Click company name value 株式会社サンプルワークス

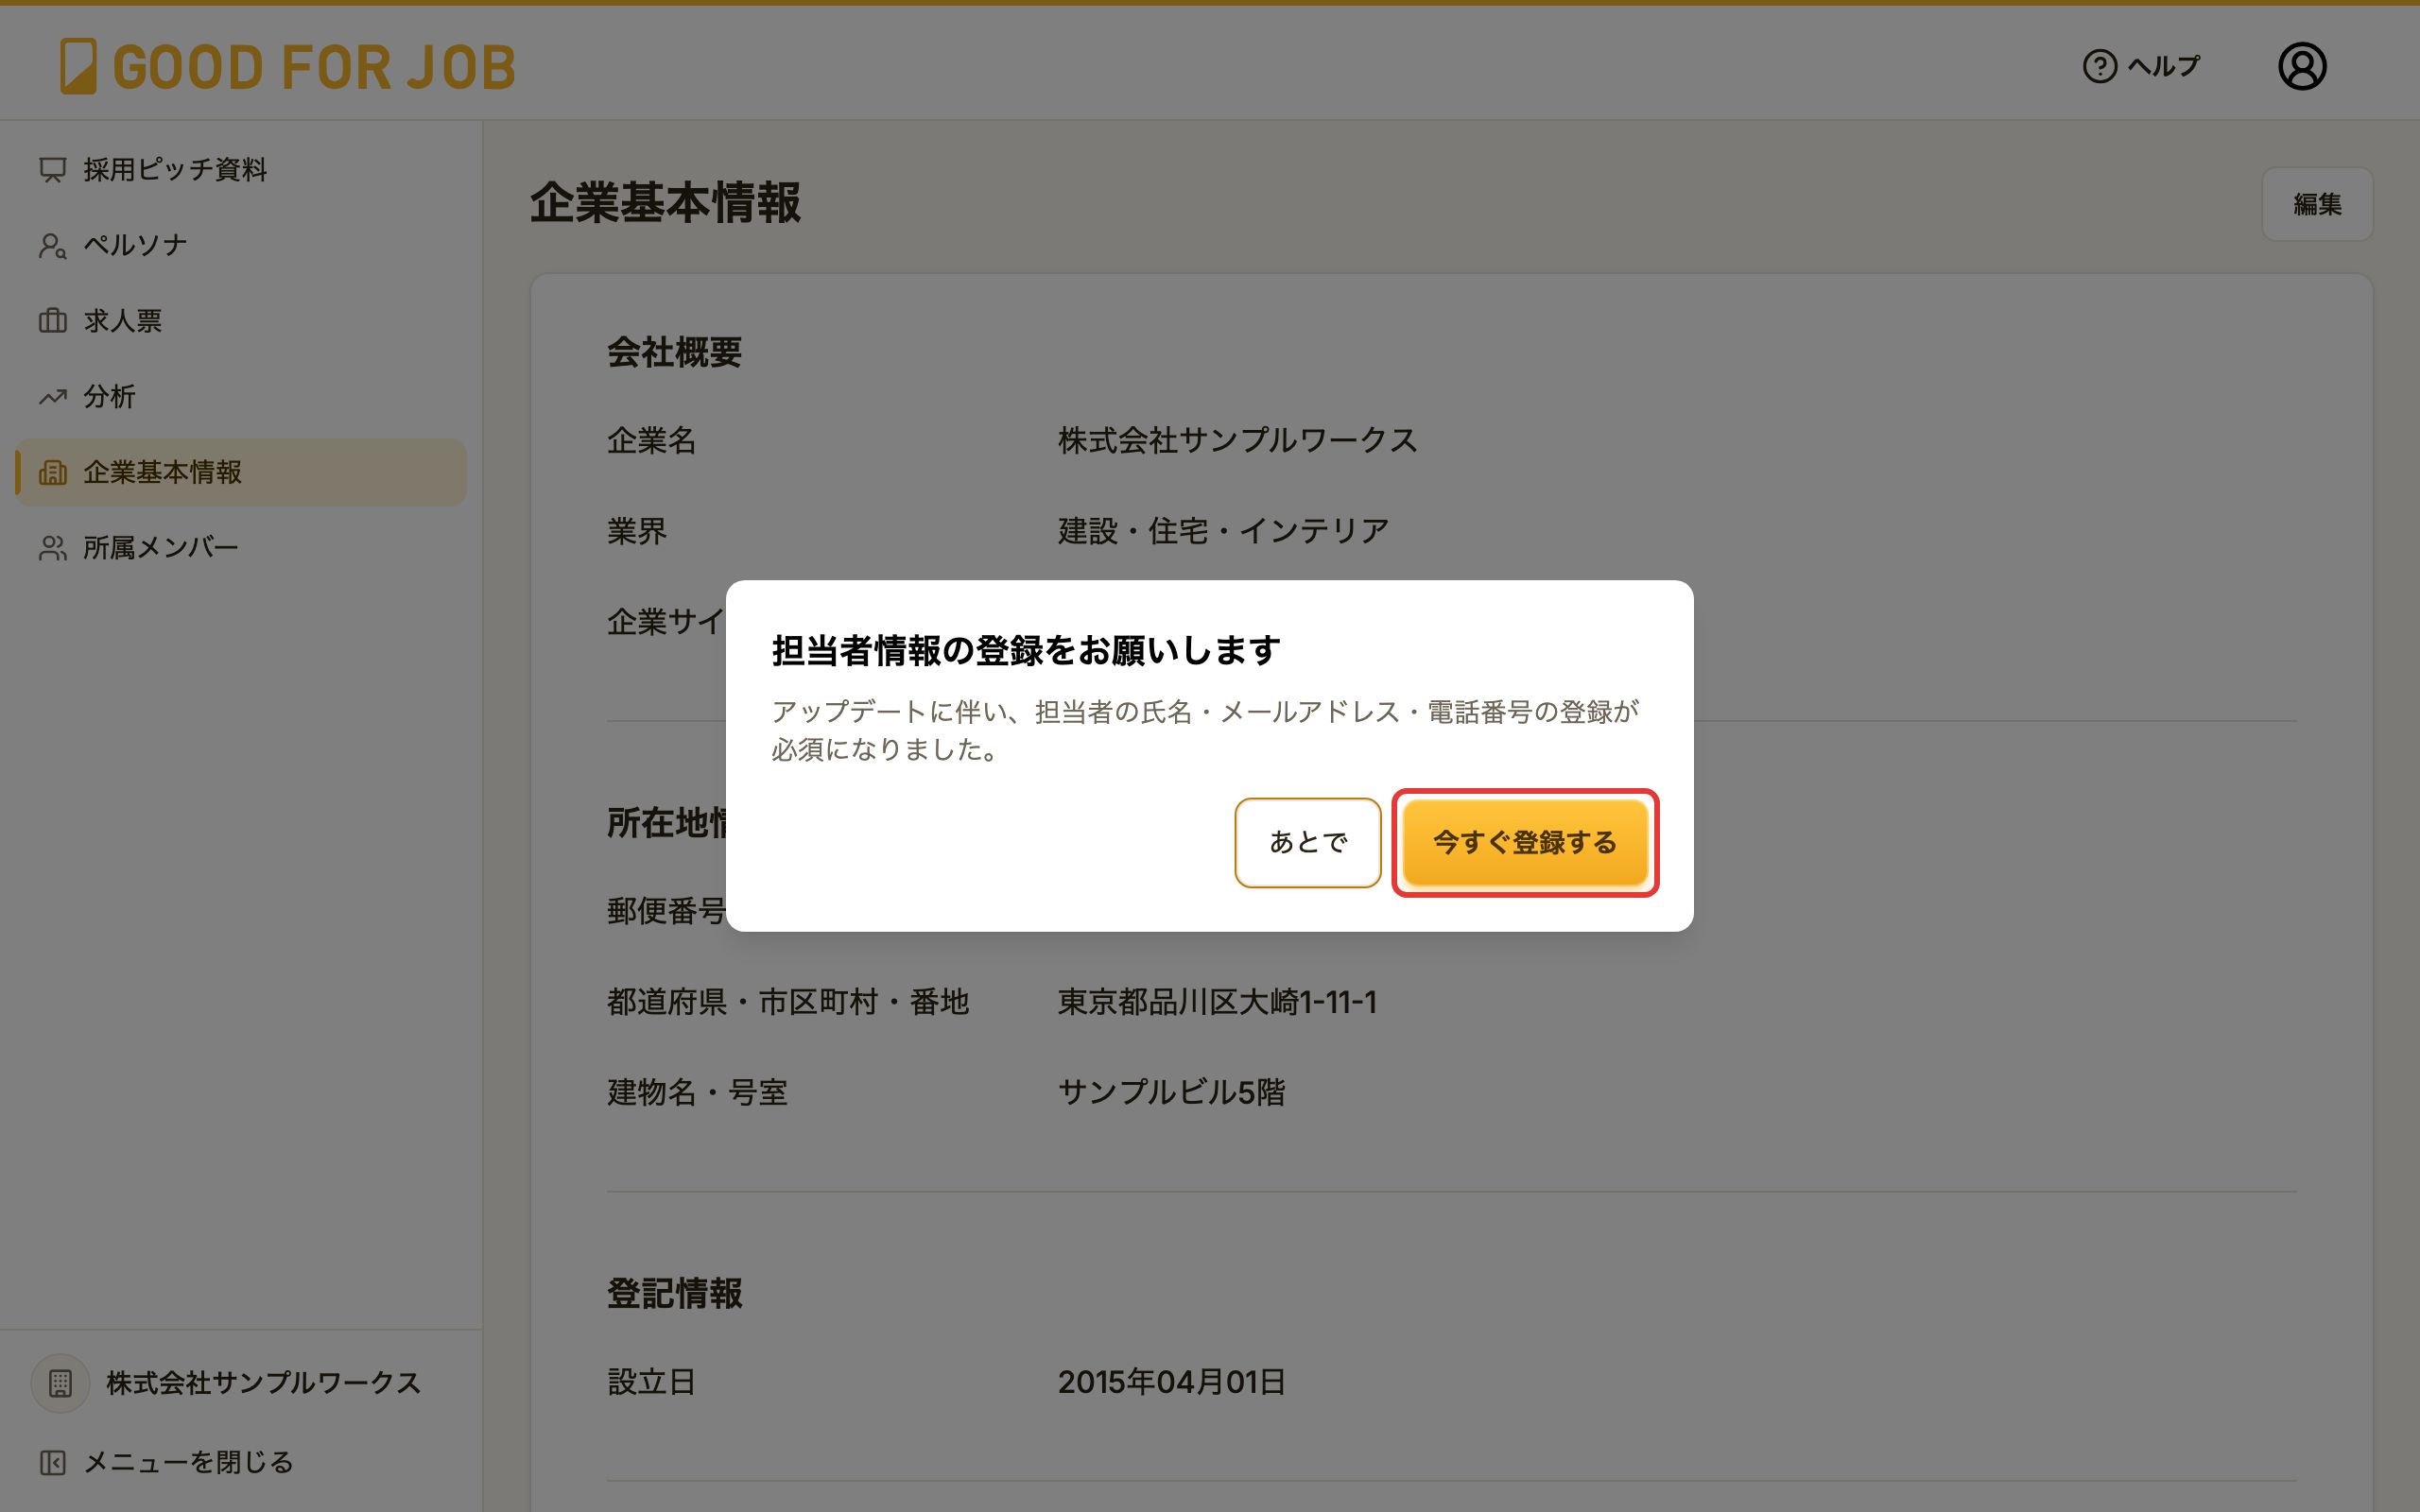[x=1238, y=440]
